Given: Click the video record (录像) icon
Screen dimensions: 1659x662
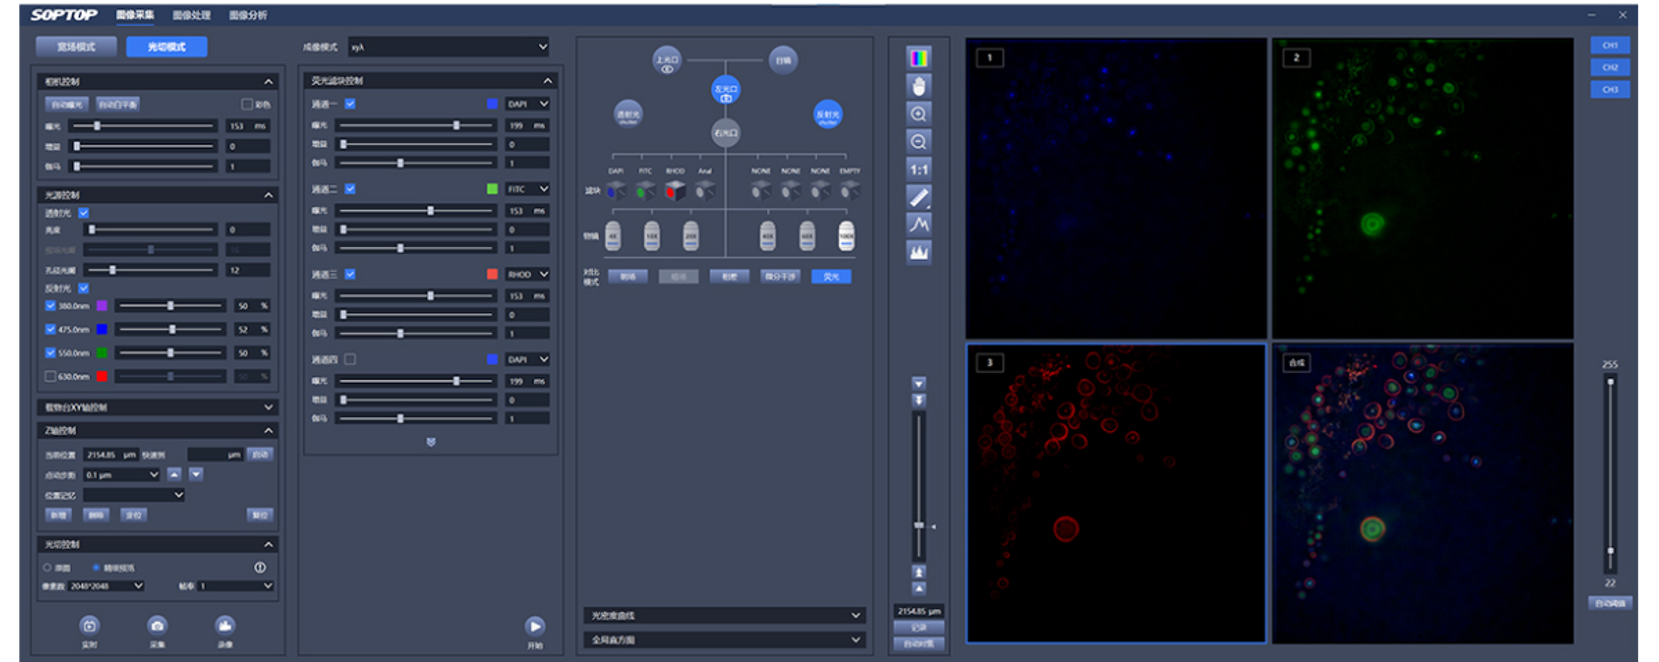Looking at the screenshot, I should (x=225, y=625).
